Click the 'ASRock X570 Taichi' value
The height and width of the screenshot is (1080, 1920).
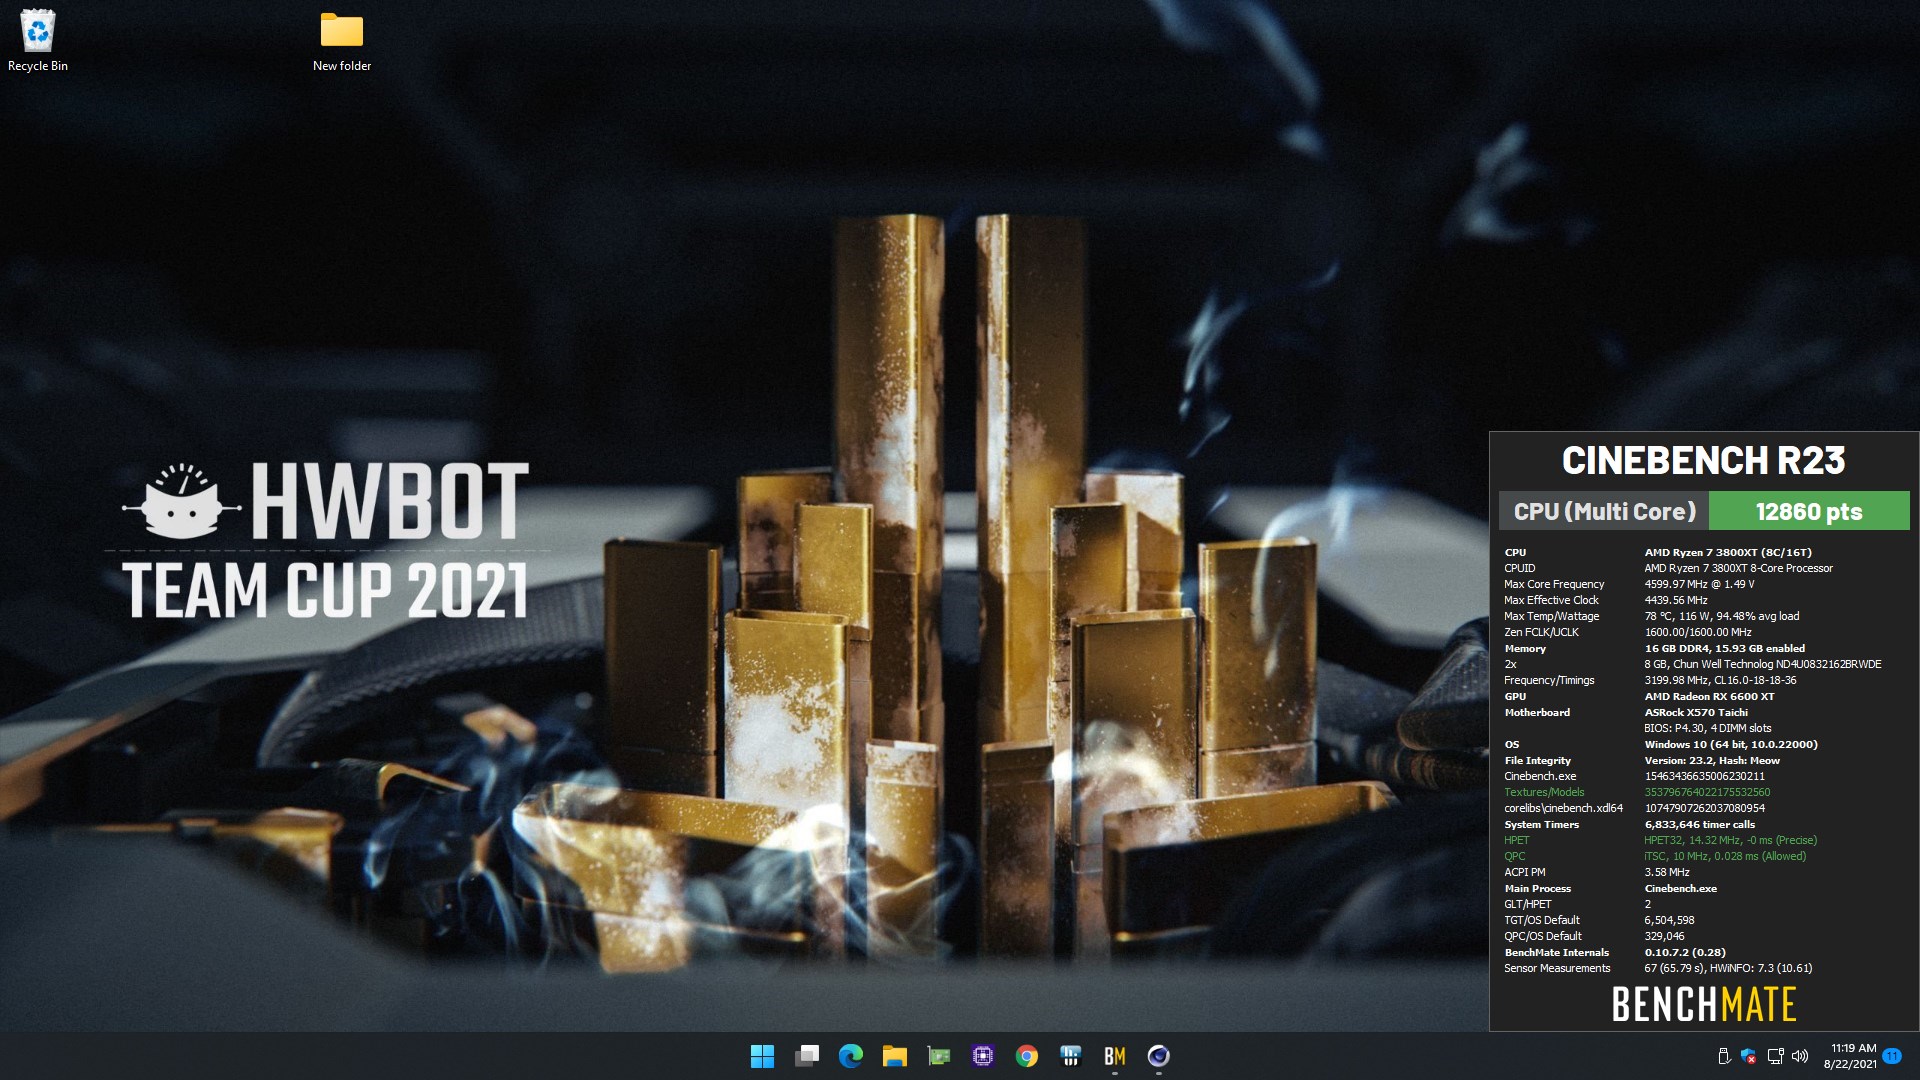click(x=1696, y=712)
